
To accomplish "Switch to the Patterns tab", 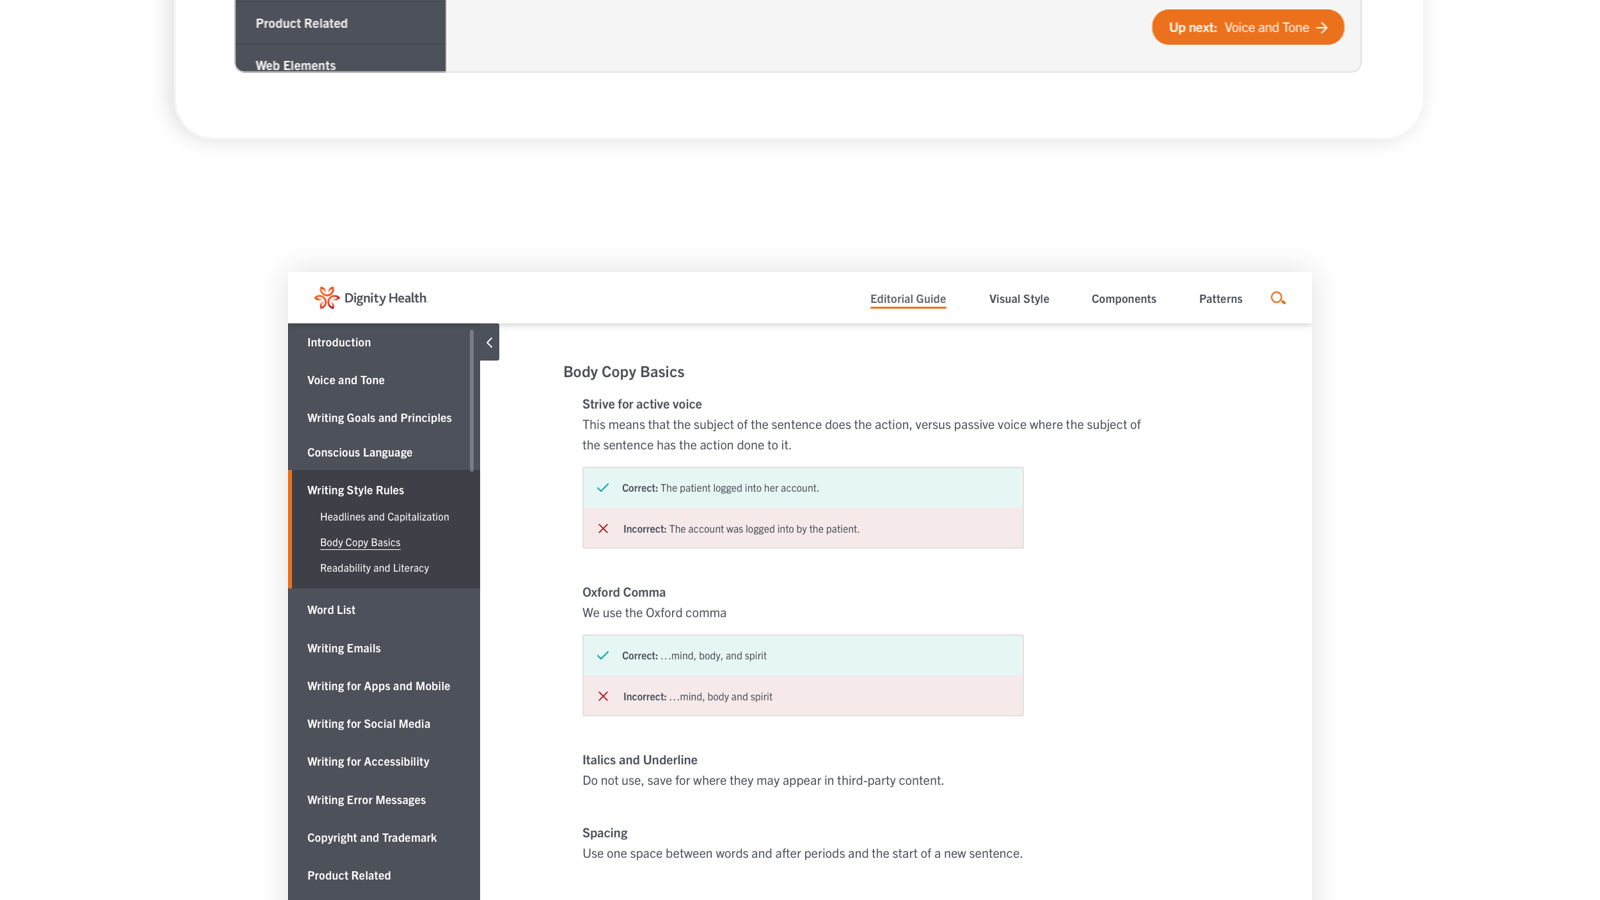I will click(x=1221, y=299).
